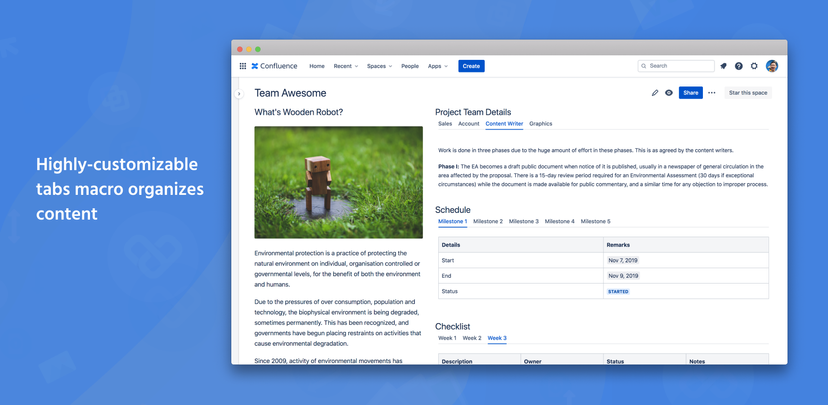Click the Schedule heading
Screen dimensions: 828x405
pos(453,210)
